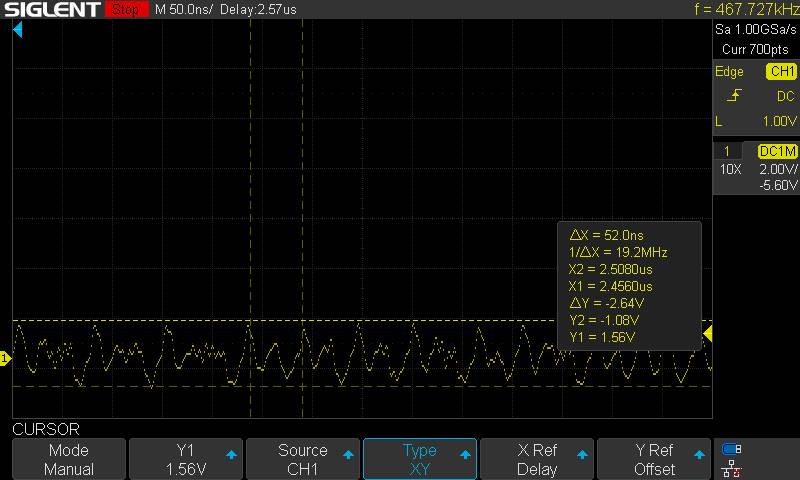Change cursor Source CH1 softkey
Viewport: 800px width, 480px height.
point(303,459)
